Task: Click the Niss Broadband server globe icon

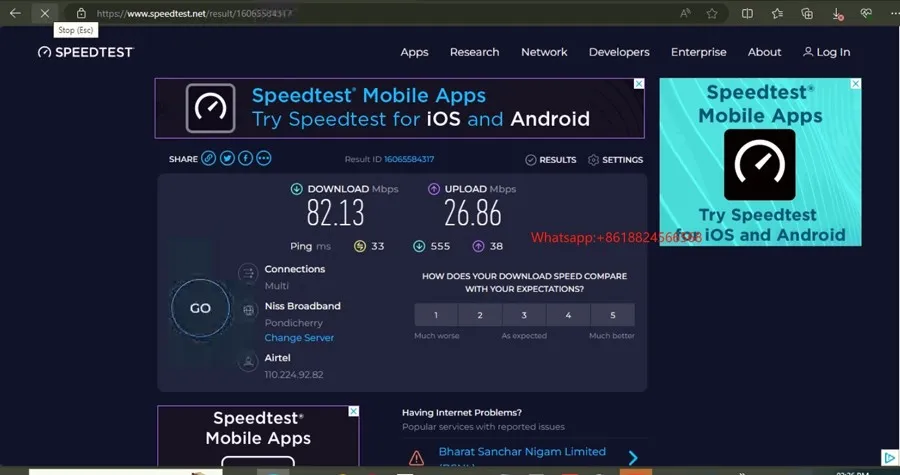Action: coord(249,310)
